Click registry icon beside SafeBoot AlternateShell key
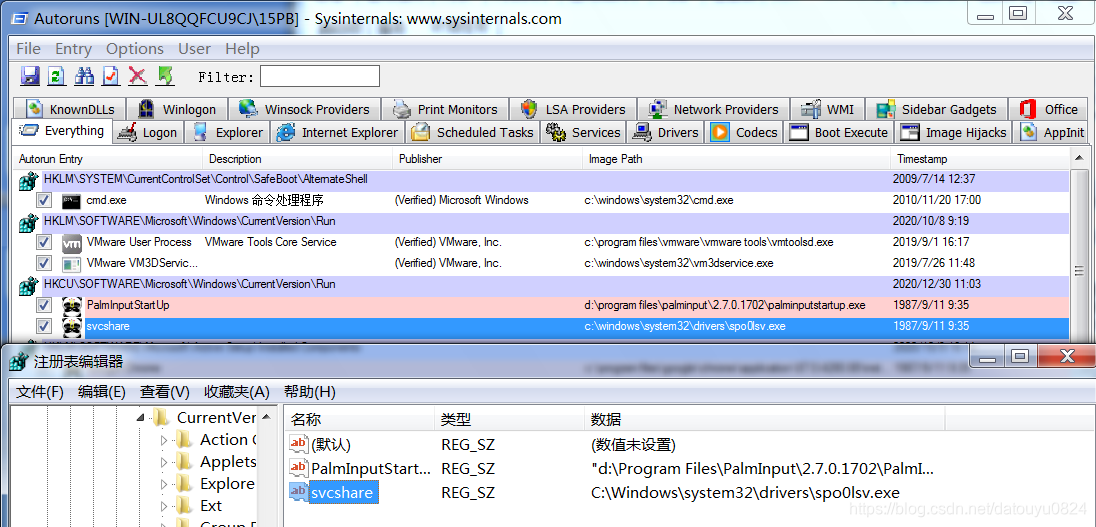 click(x=28, y=180)
